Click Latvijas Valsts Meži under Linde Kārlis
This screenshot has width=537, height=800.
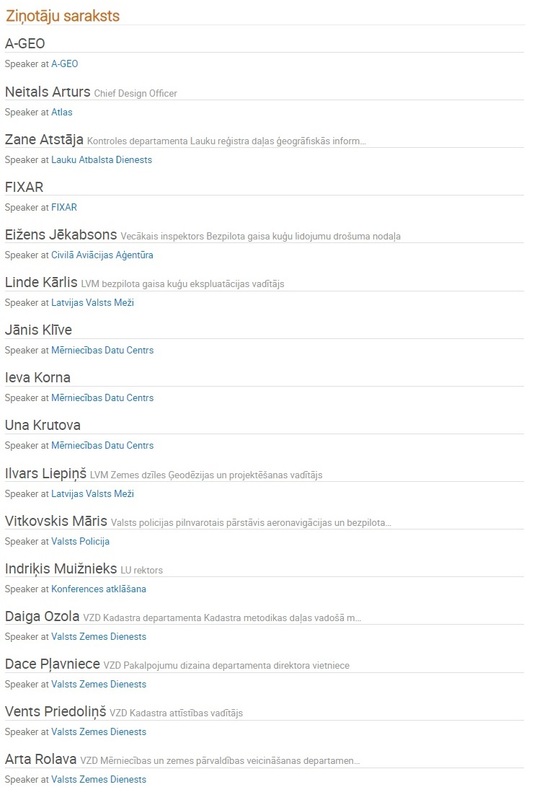point(92,303)
